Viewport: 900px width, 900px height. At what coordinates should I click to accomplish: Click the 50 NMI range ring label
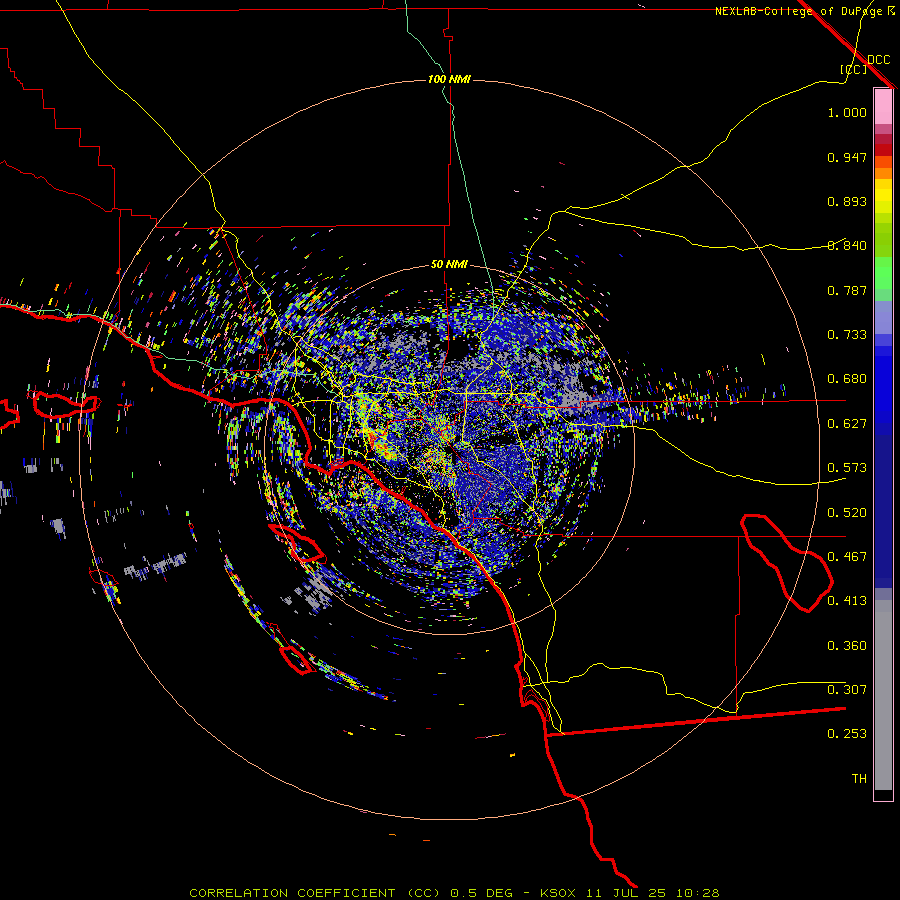point(449,264)
